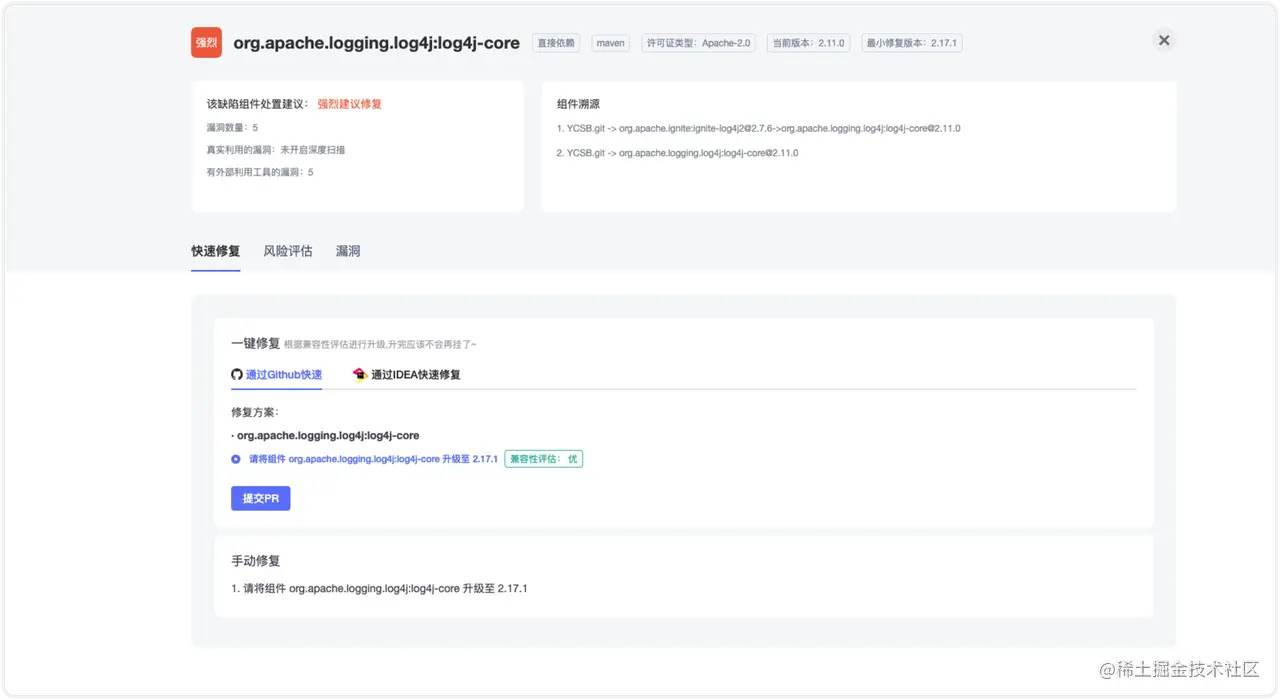Open the 漏洞 tab
The image size is (1280, 700).
coord(348,251)
